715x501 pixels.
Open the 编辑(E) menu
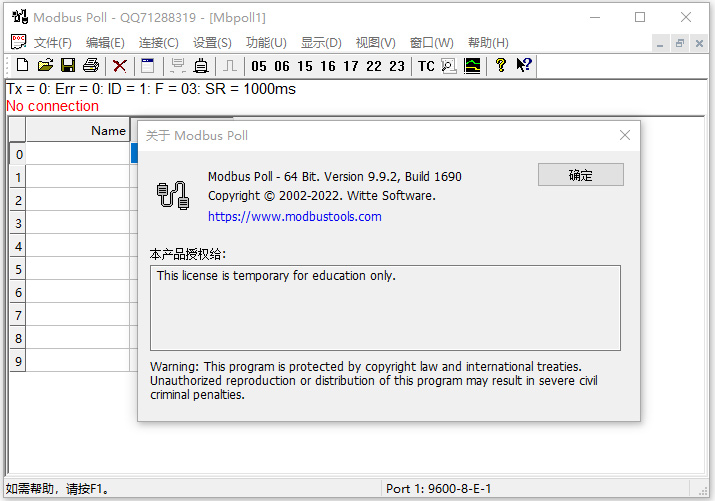pos(105,42)
